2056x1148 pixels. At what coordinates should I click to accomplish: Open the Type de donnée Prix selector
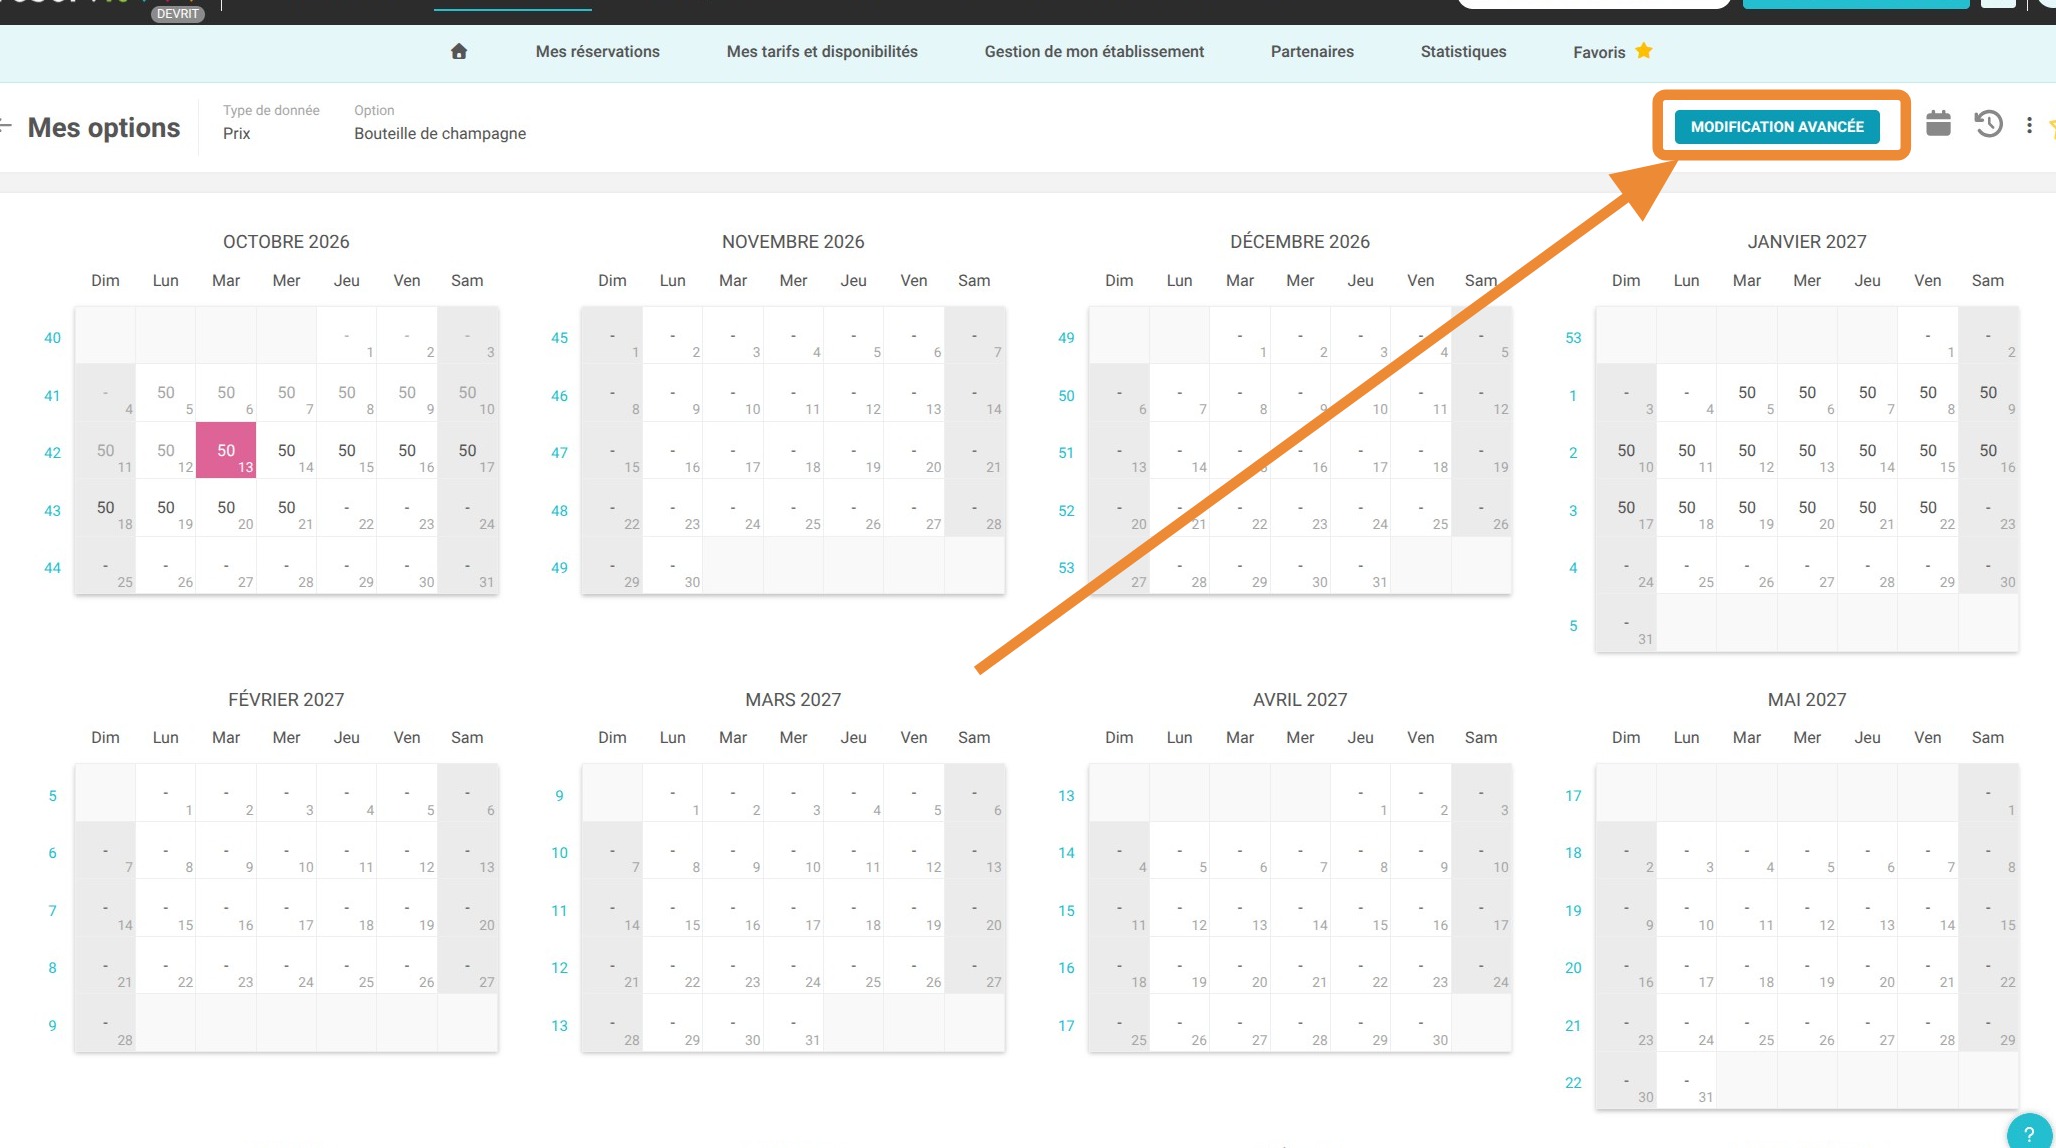click(x=271, y=123)
